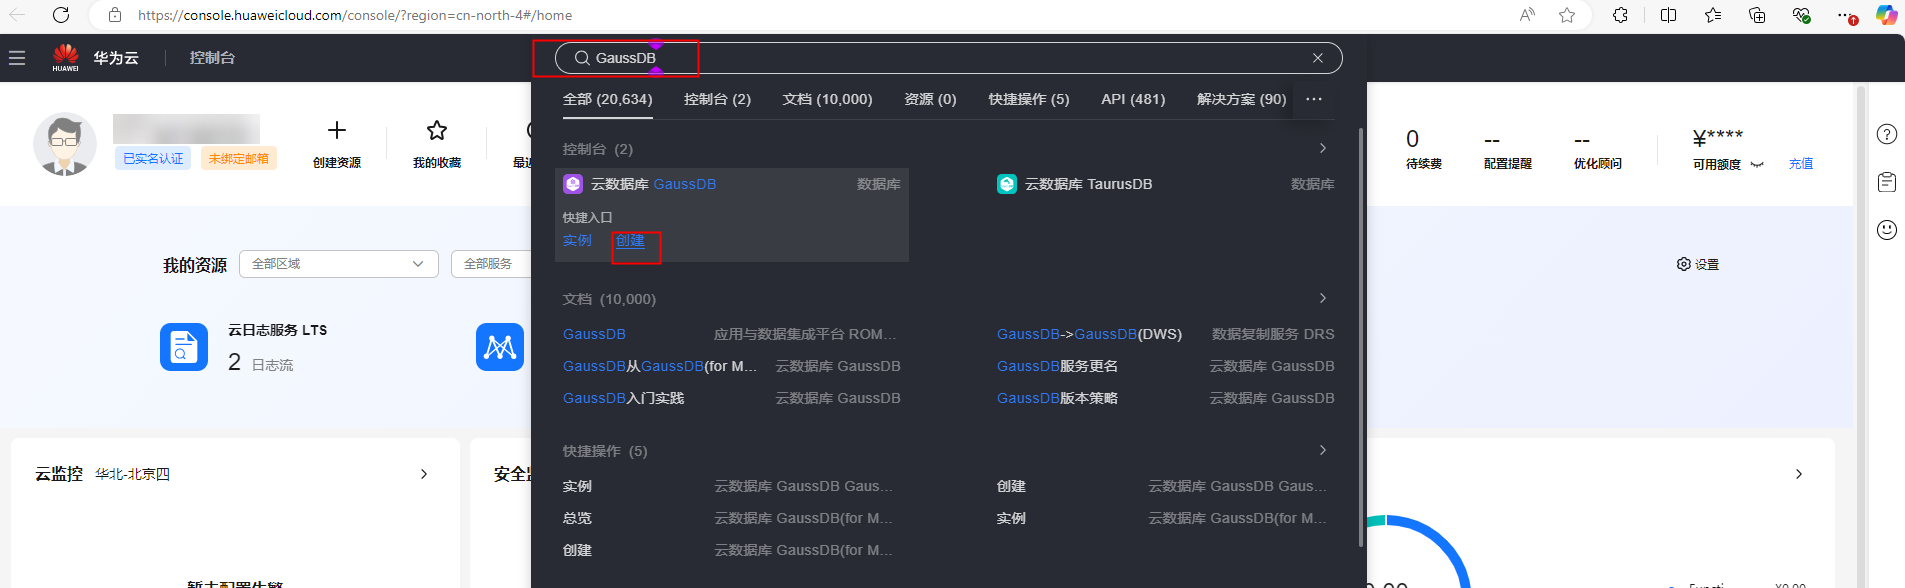Open the 全部服务 dropdown
This screenshot has width=1905, height=588.
[x=491, y=264]
